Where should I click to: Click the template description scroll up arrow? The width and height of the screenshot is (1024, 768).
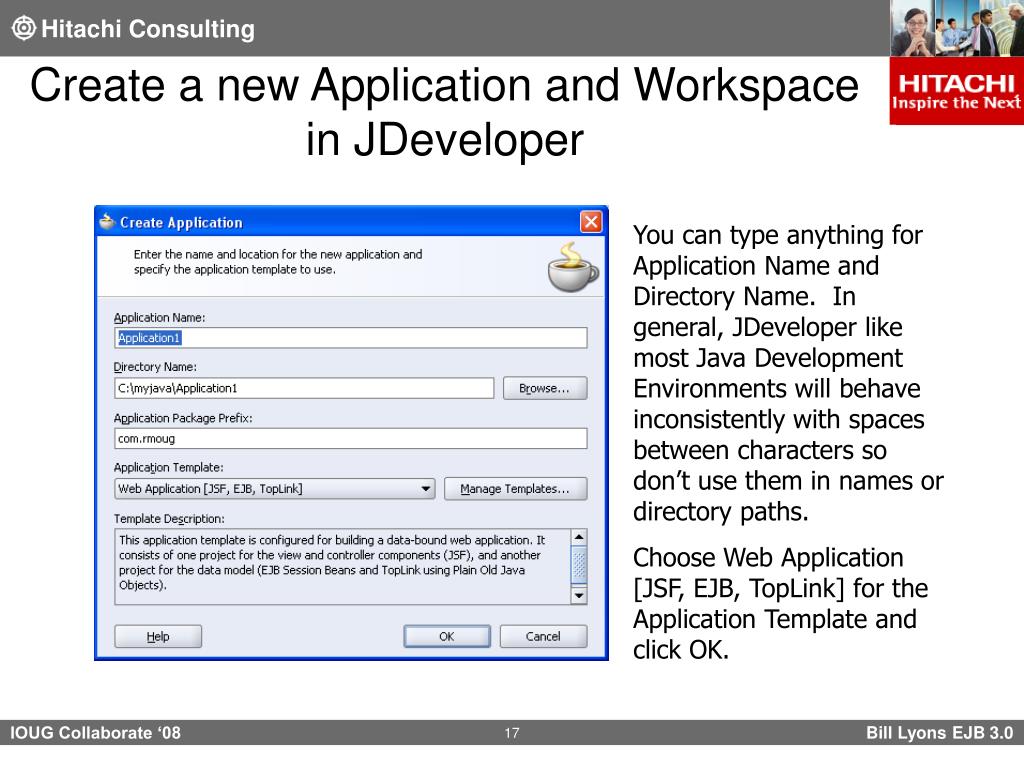point(579,537)
